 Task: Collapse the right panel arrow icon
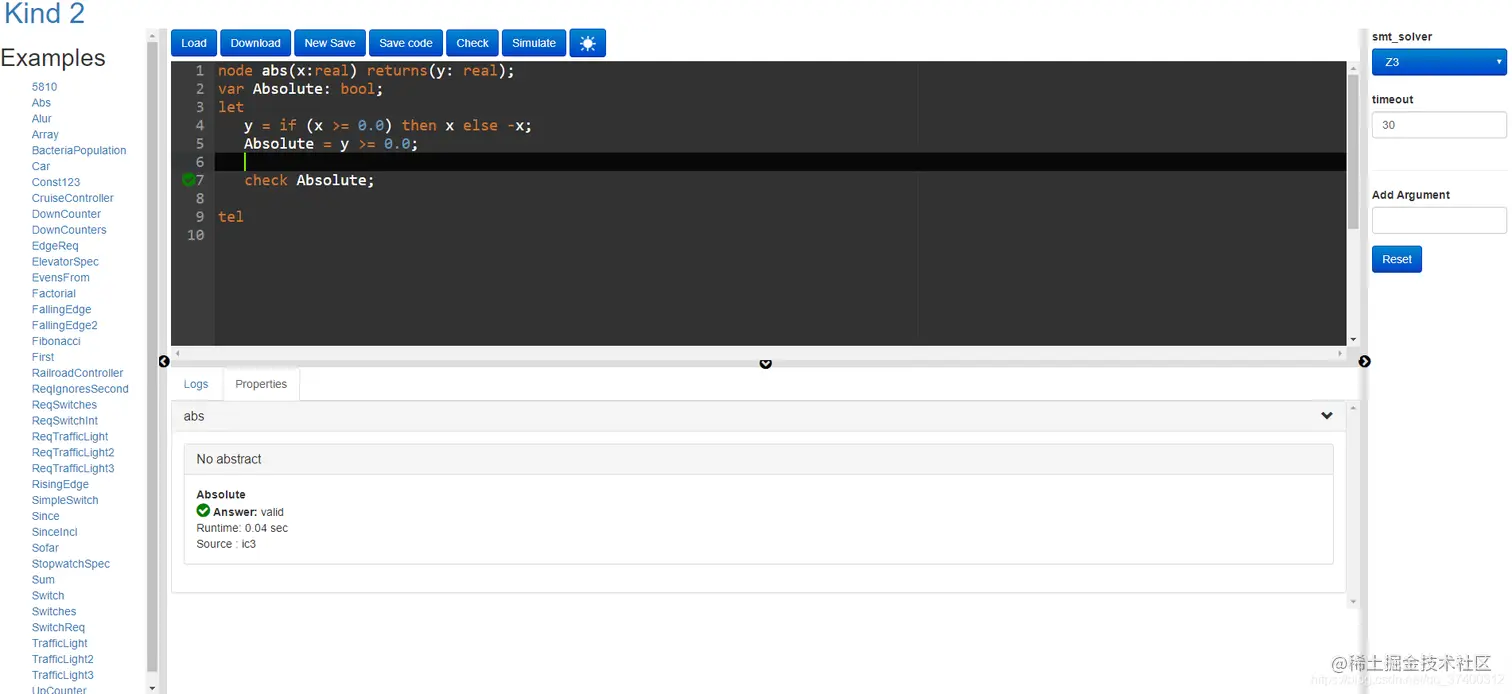[1365, 361]
